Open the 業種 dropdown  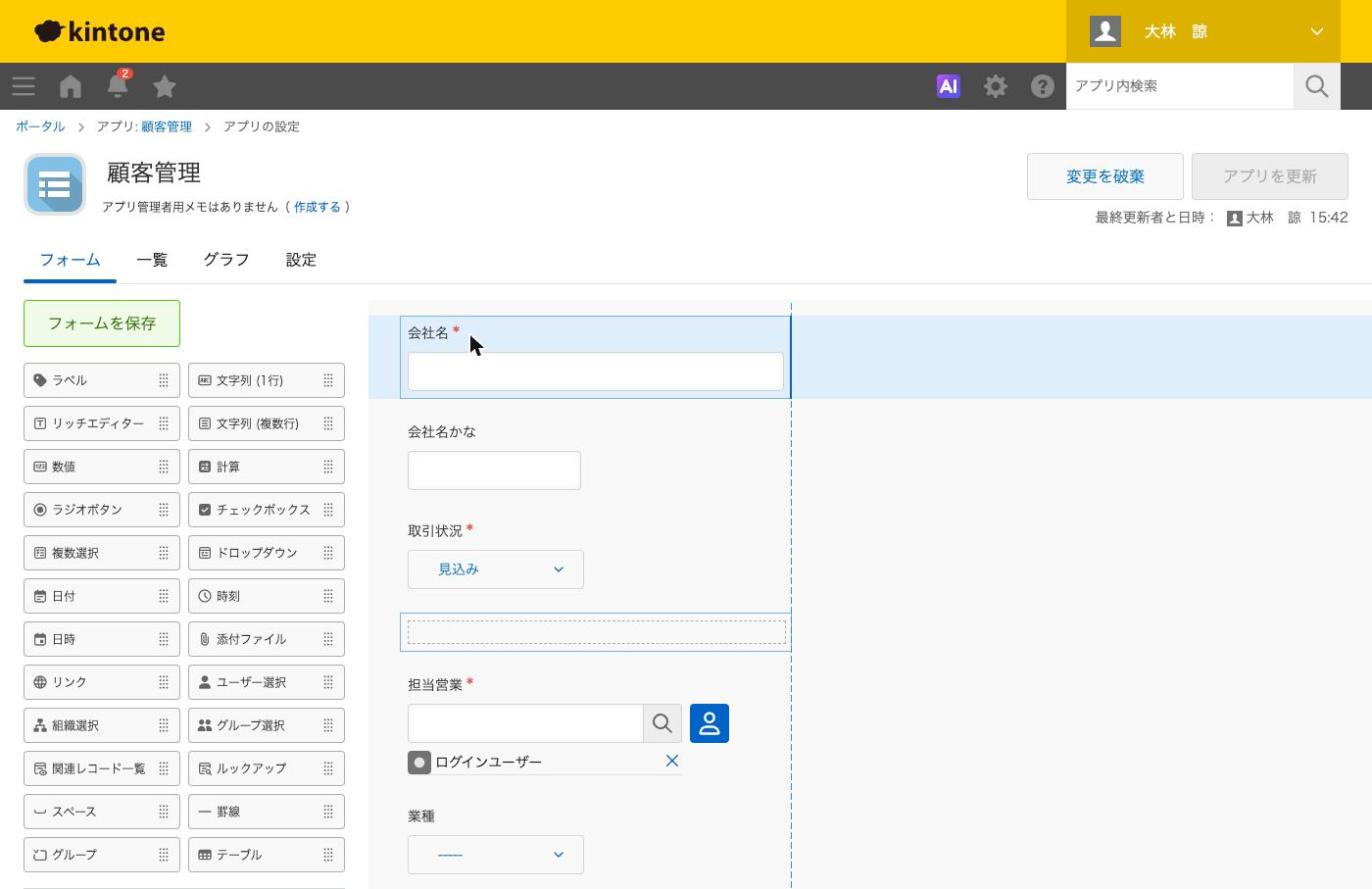[x=495, y=855]
